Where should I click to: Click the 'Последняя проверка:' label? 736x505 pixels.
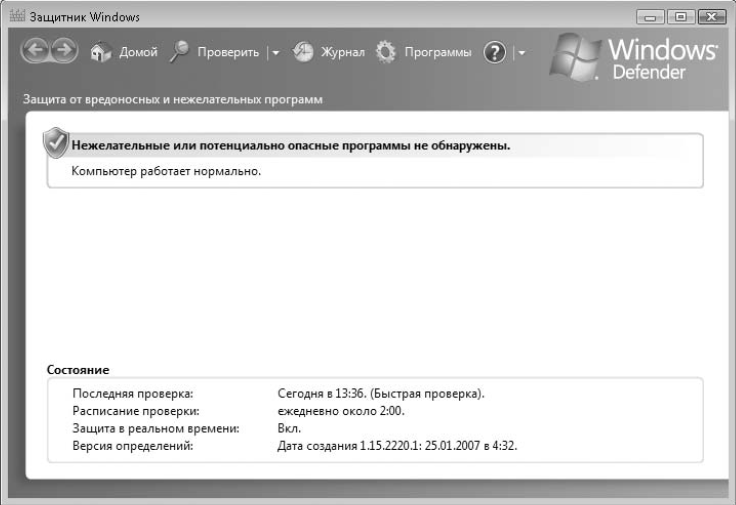[x=133, y=393]
